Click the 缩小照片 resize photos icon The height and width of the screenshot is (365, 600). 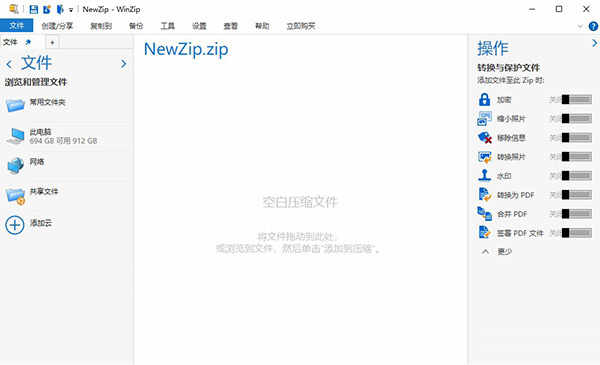(484, 119)
